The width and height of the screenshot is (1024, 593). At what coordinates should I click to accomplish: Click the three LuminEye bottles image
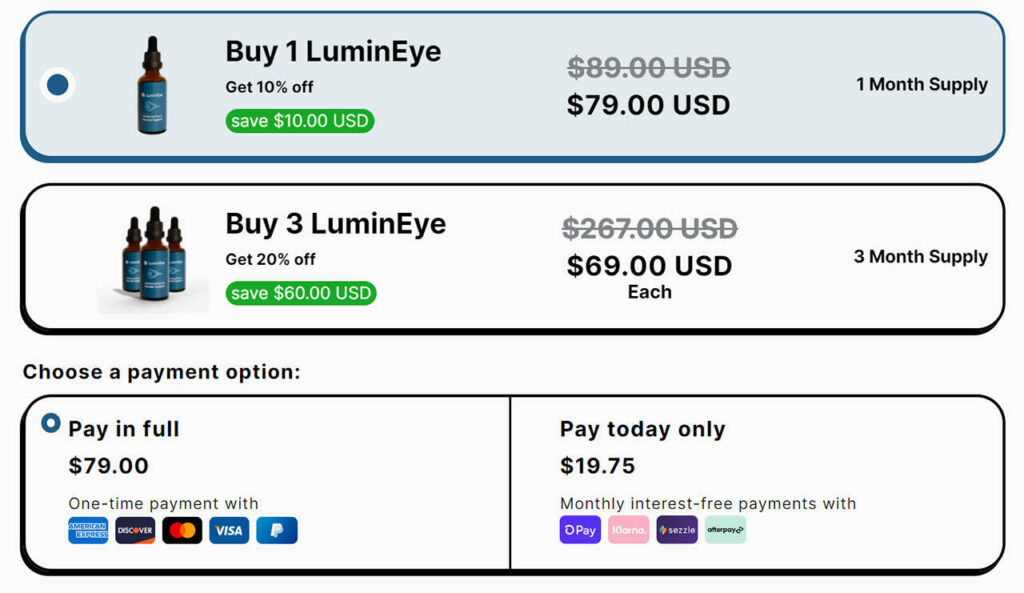click(x=152, y=253)
